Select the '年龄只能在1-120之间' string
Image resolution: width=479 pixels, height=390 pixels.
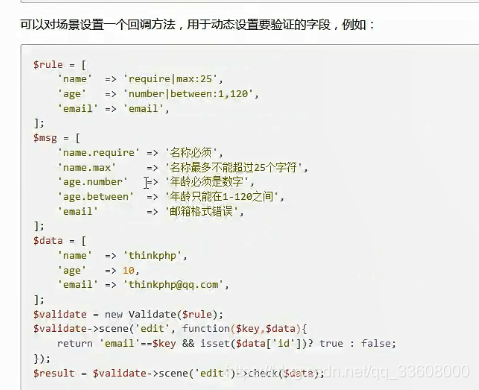click(222, 197)
